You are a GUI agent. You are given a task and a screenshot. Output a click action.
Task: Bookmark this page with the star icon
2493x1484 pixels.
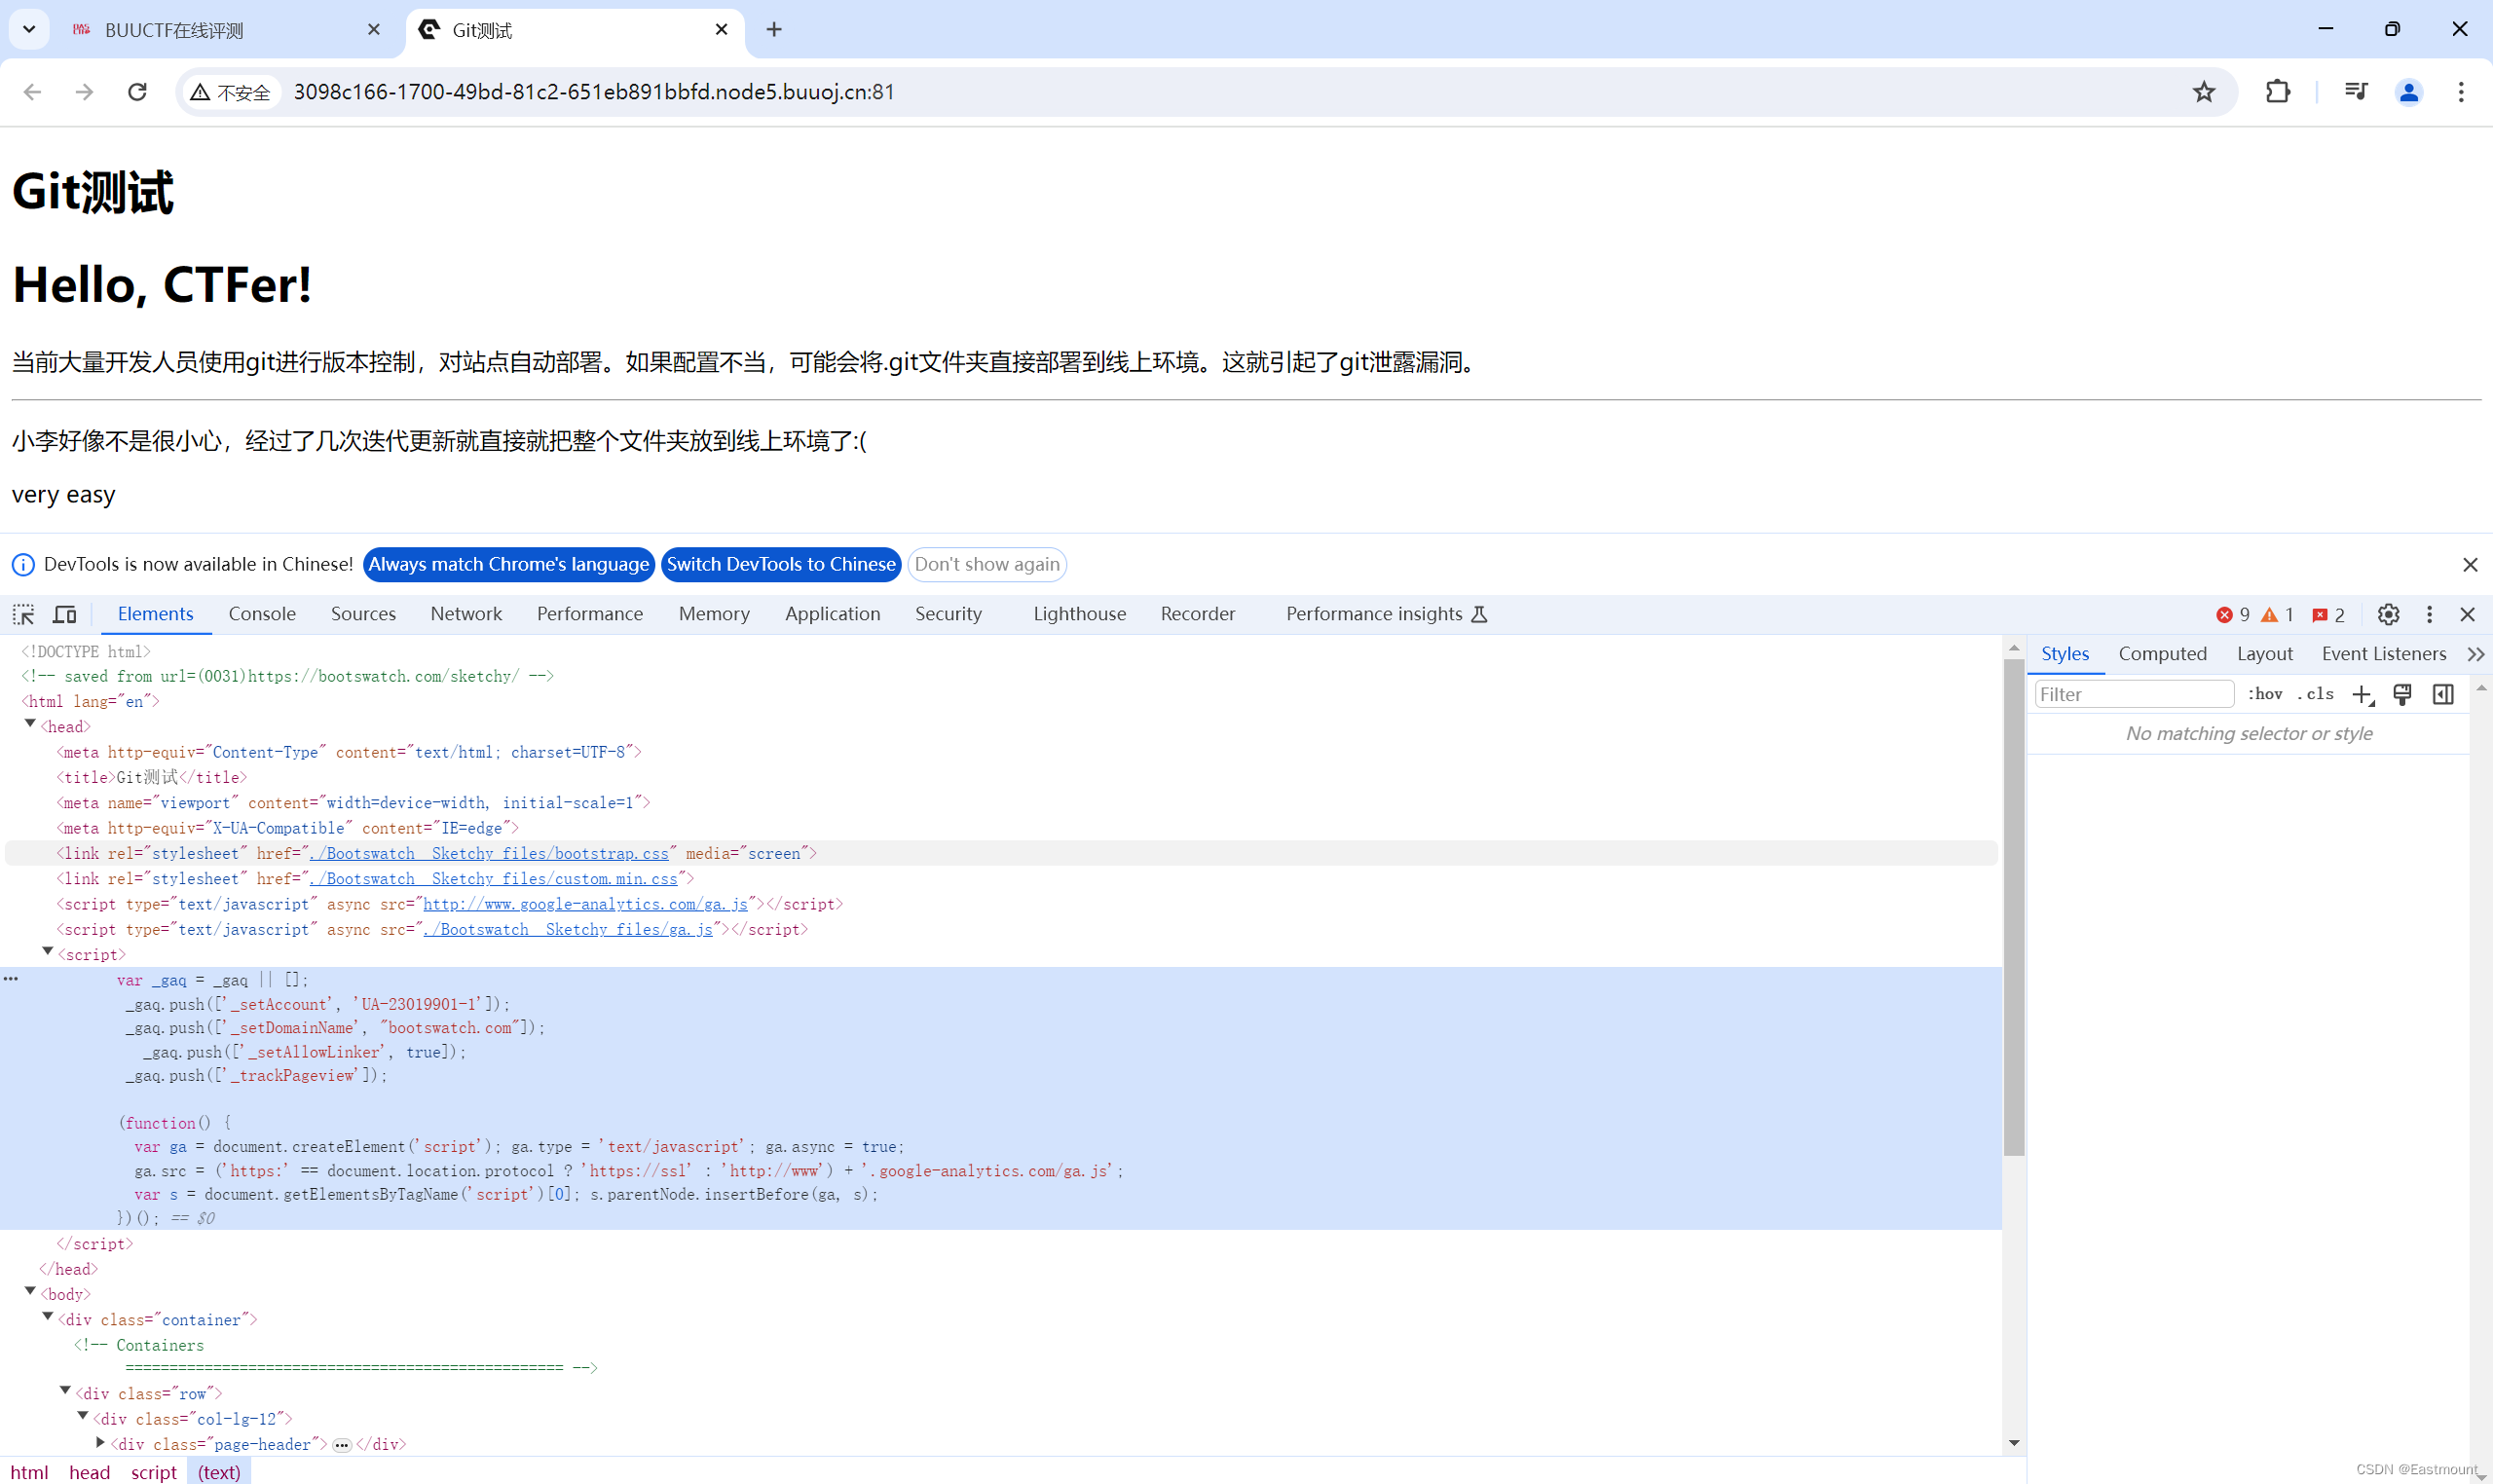coord(2203,92)
